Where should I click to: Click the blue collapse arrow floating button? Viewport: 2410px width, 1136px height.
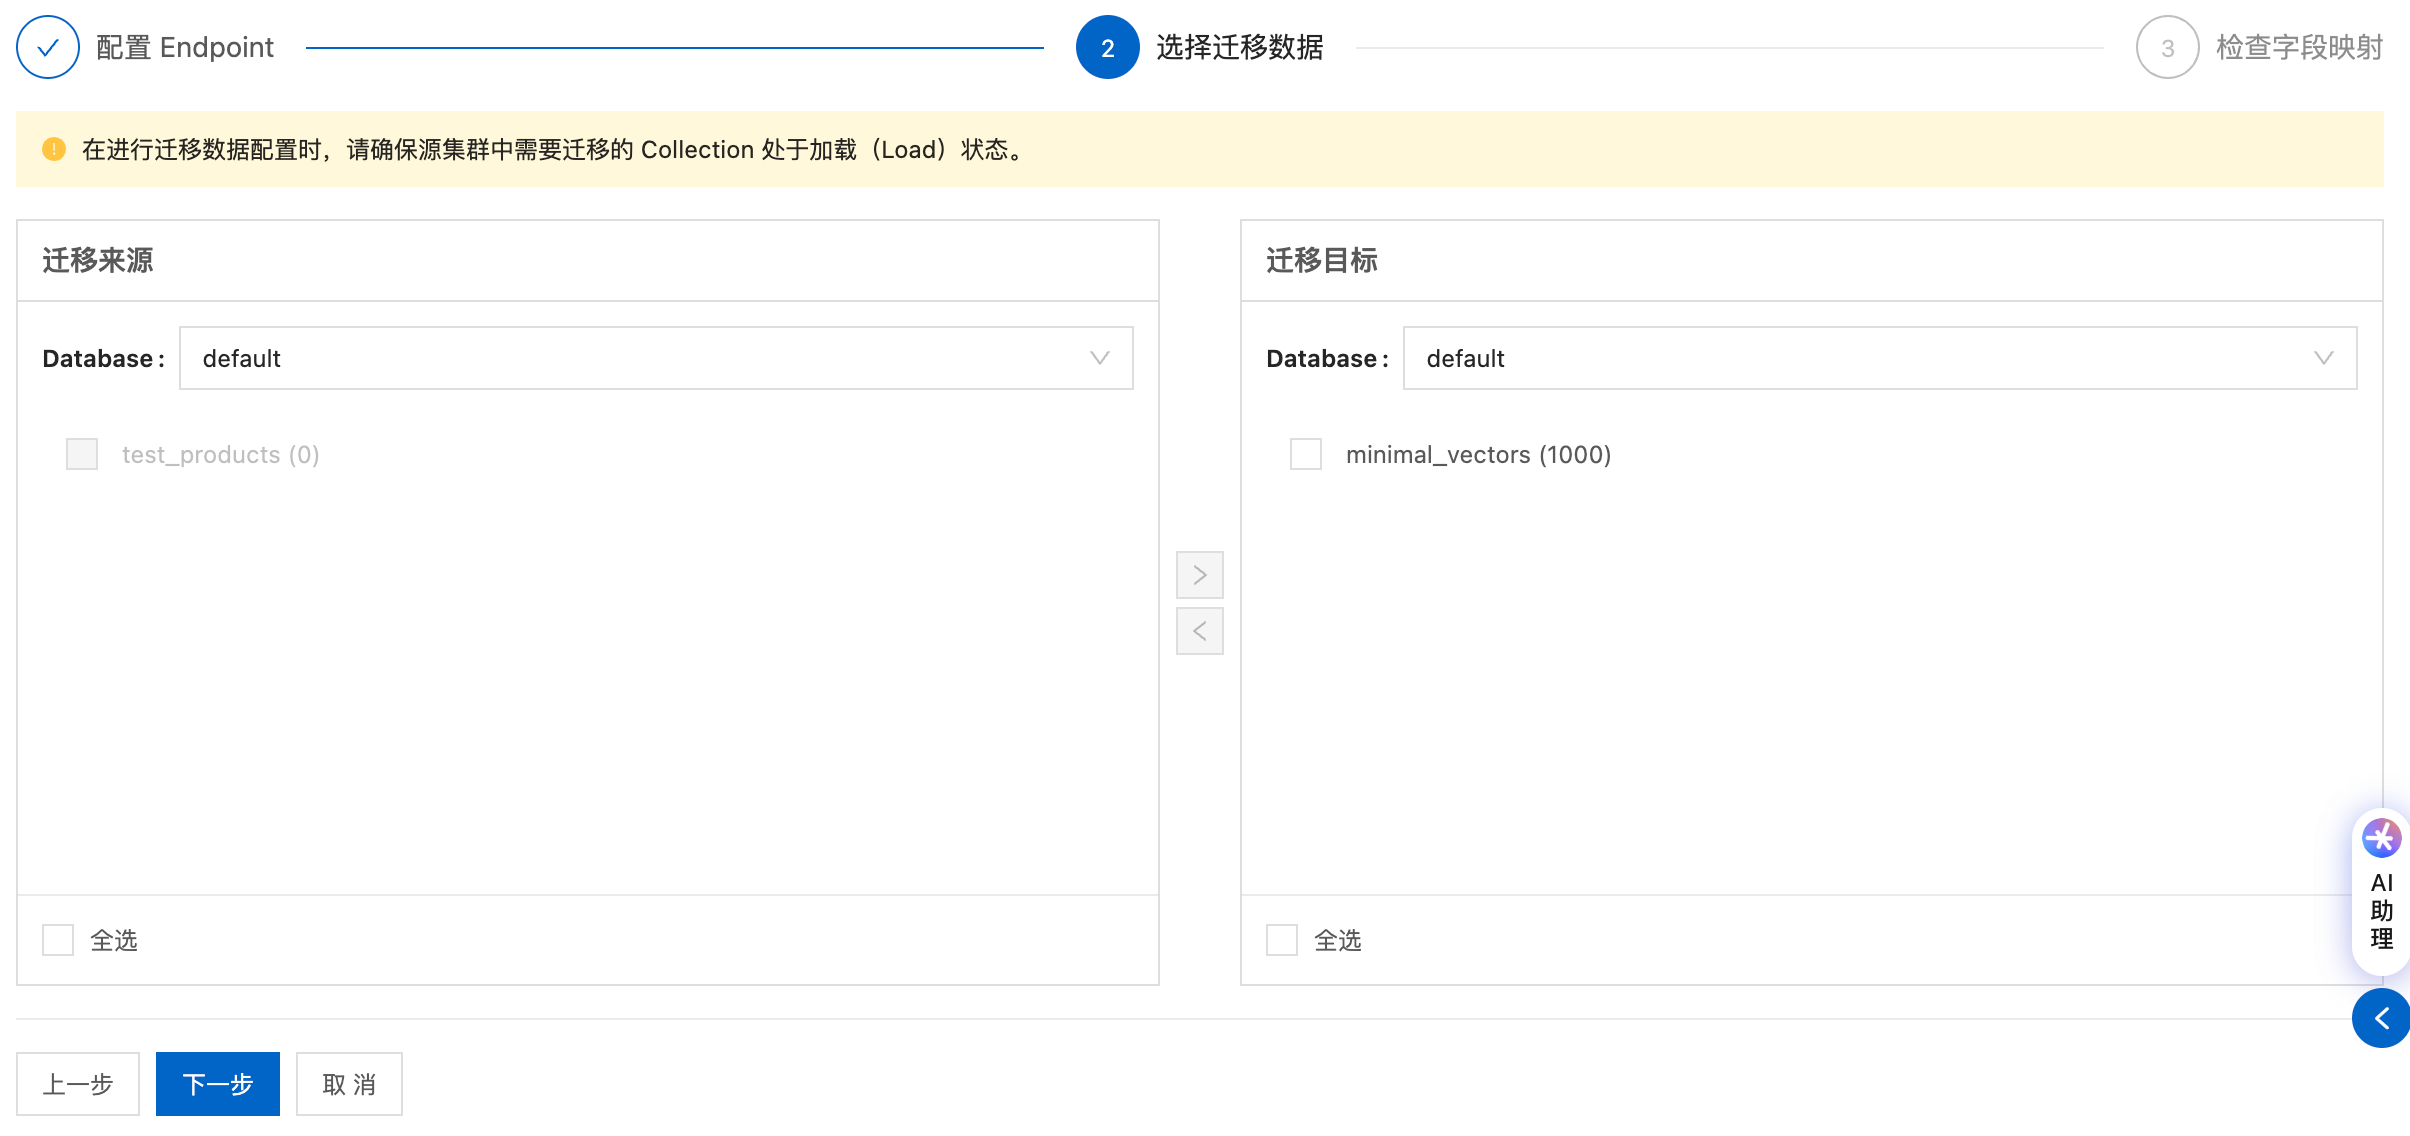(2381, 1018)
